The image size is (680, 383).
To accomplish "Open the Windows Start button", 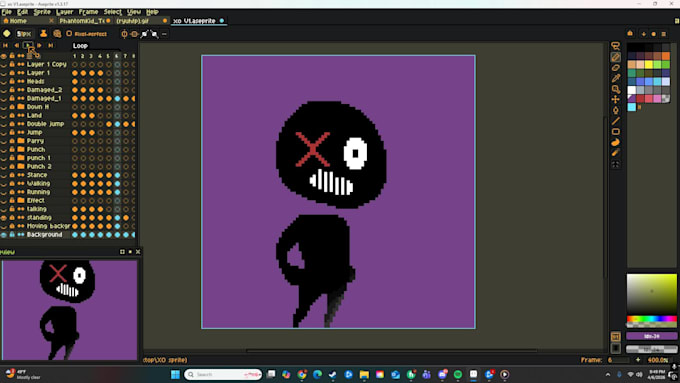I will (175, 374).
